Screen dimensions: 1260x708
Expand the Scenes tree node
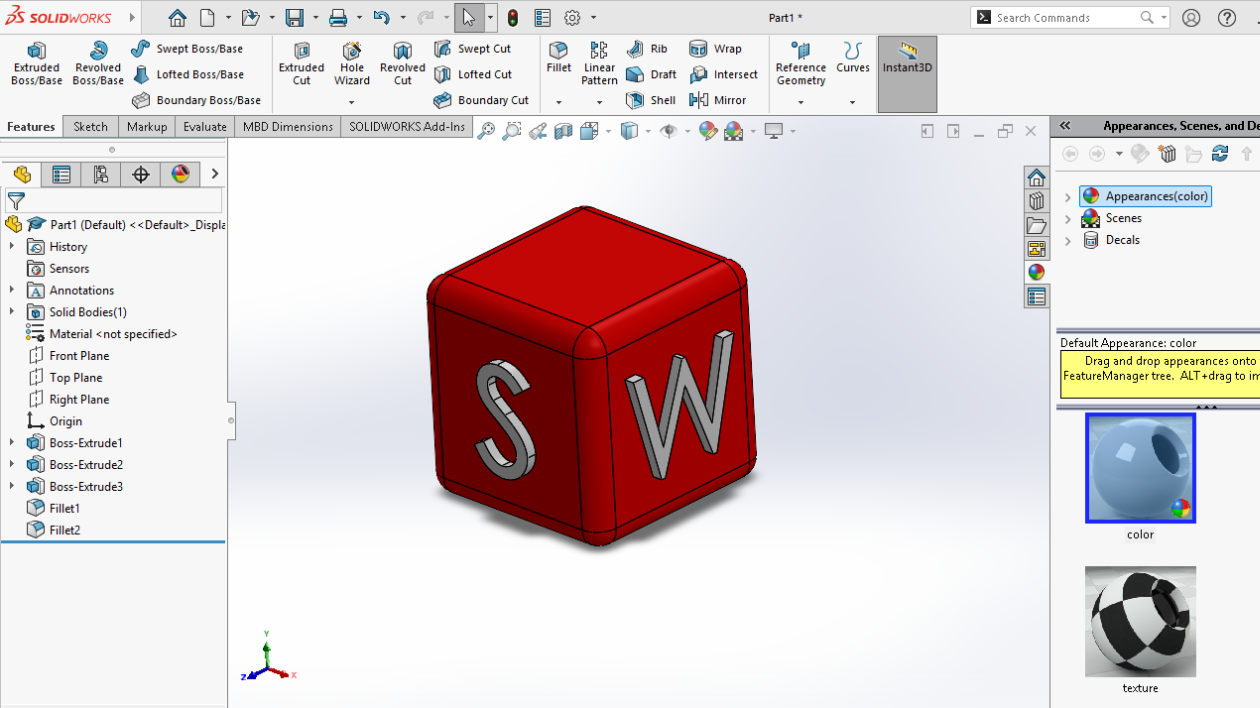click(1068, 218)
